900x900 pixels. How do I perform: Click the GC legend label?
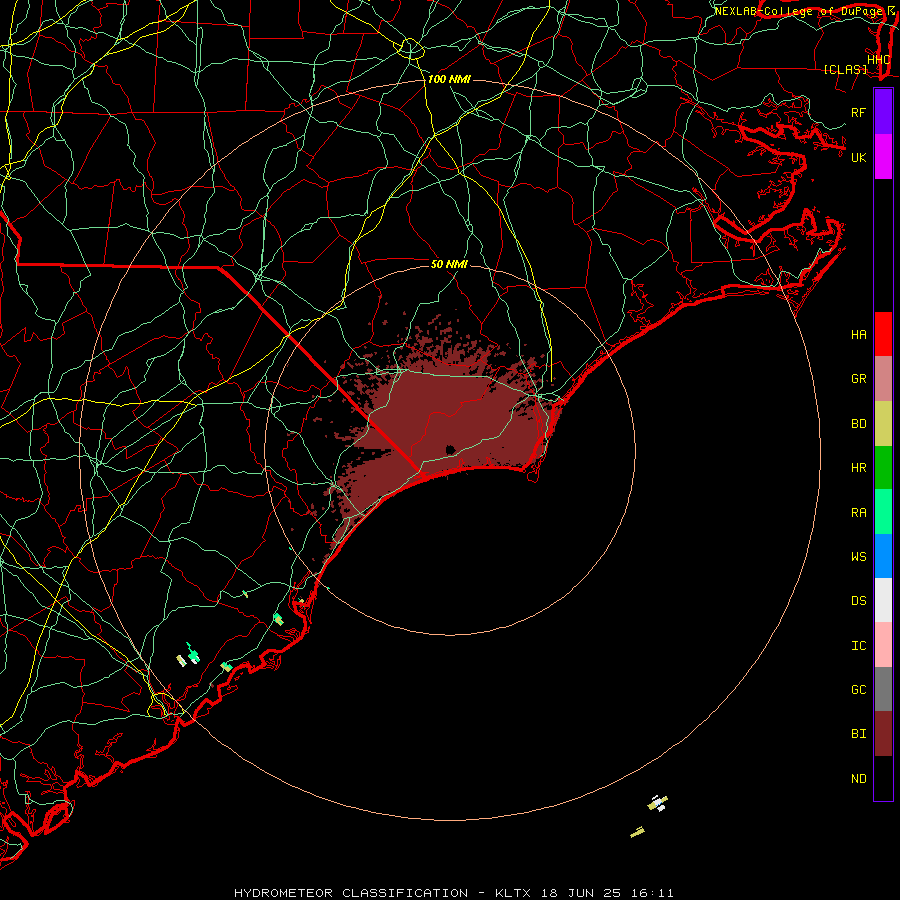pyautogui.click(x=858, y=690)
